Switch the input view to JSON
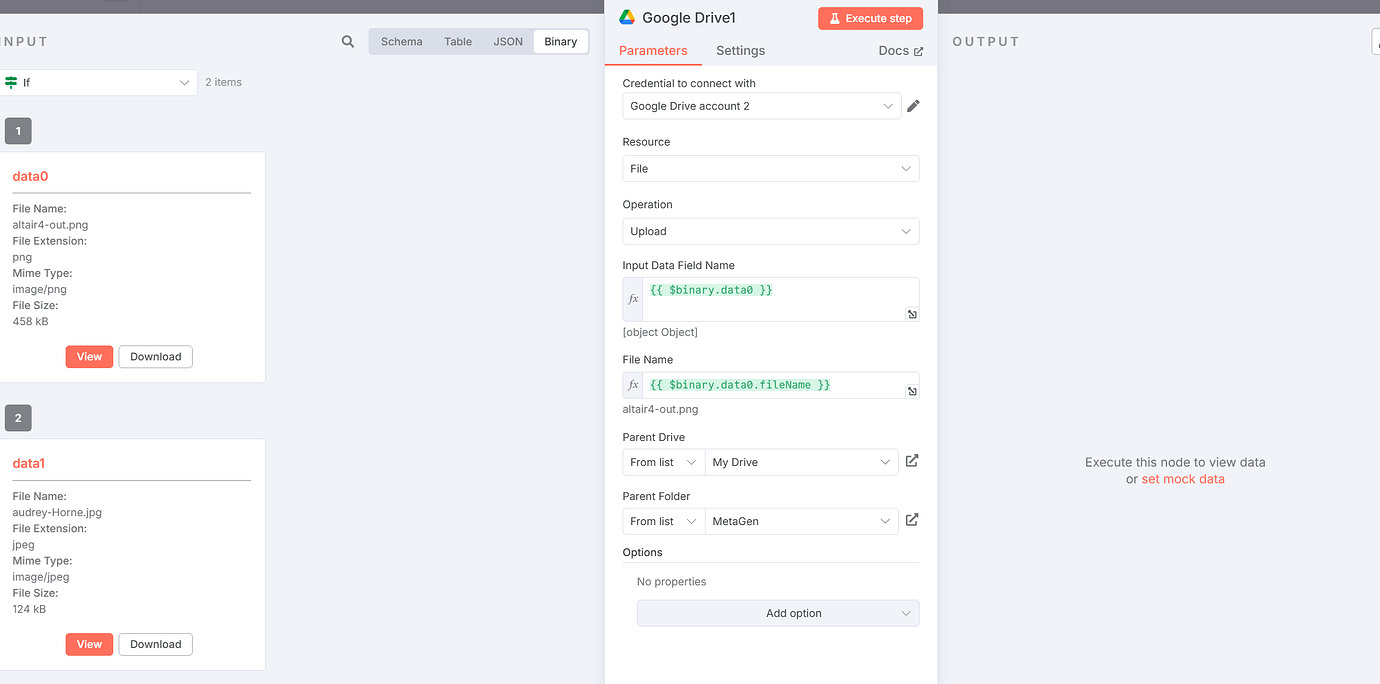This screenshot has height=684, width=1380. 508,42
